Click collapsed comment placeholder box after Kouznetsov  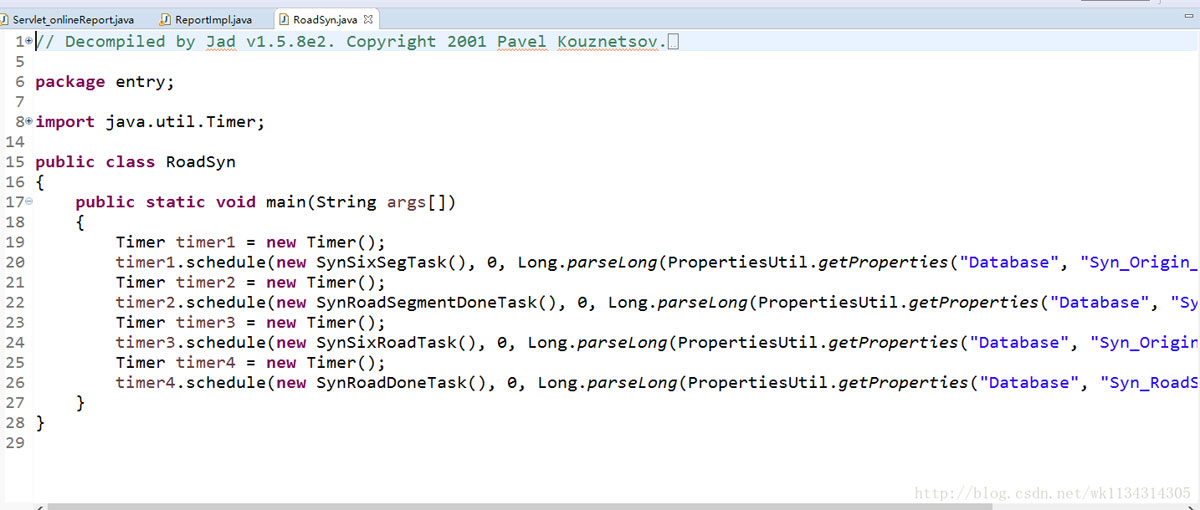(x=672, y=42)
